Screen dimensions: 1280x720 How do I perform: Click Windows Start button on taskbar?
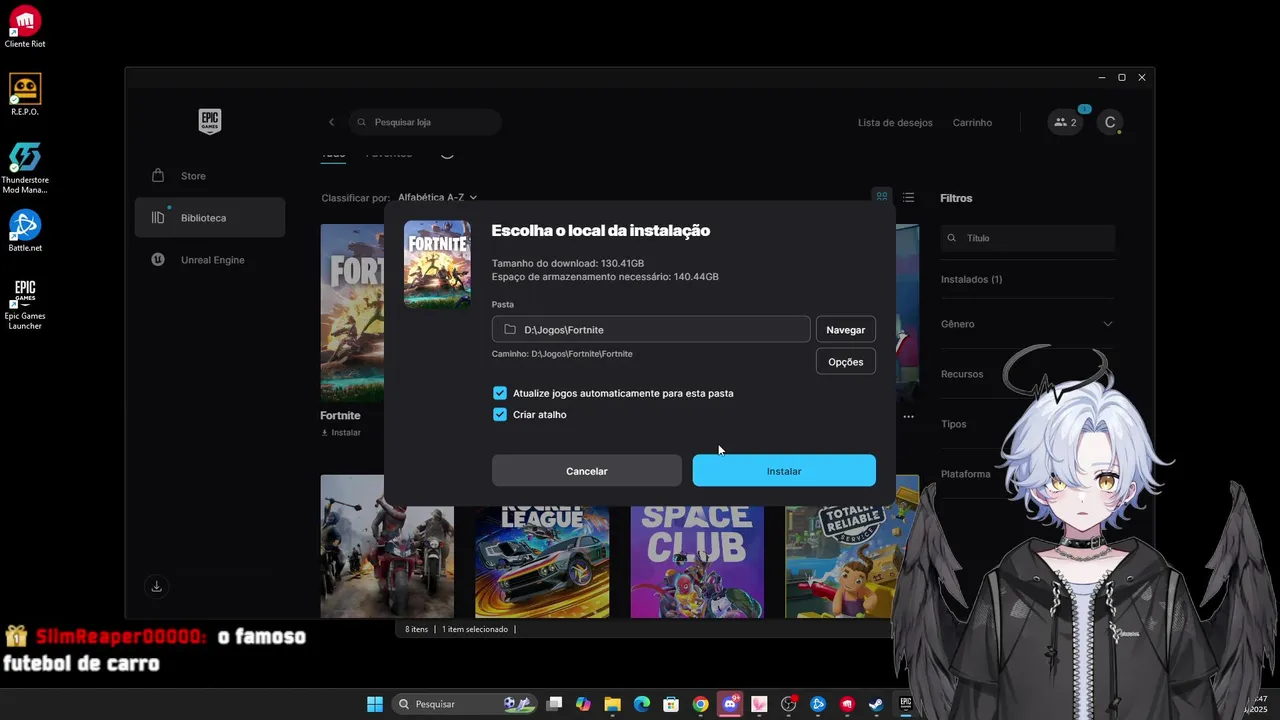pyautogui.click(x=374, y=704)
